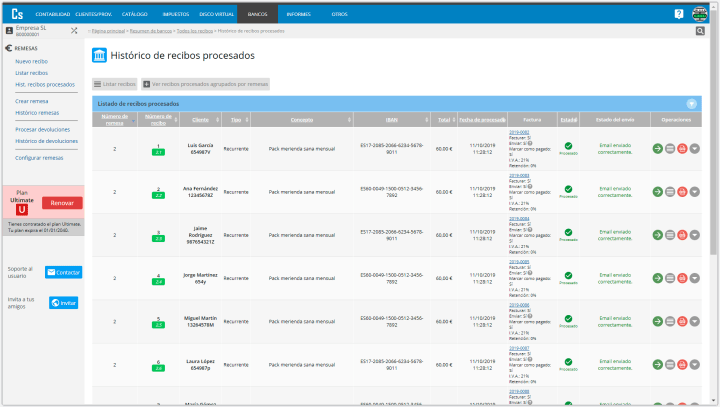Open the Otros menu
The image size is (720, 407).
click(339, 14)
